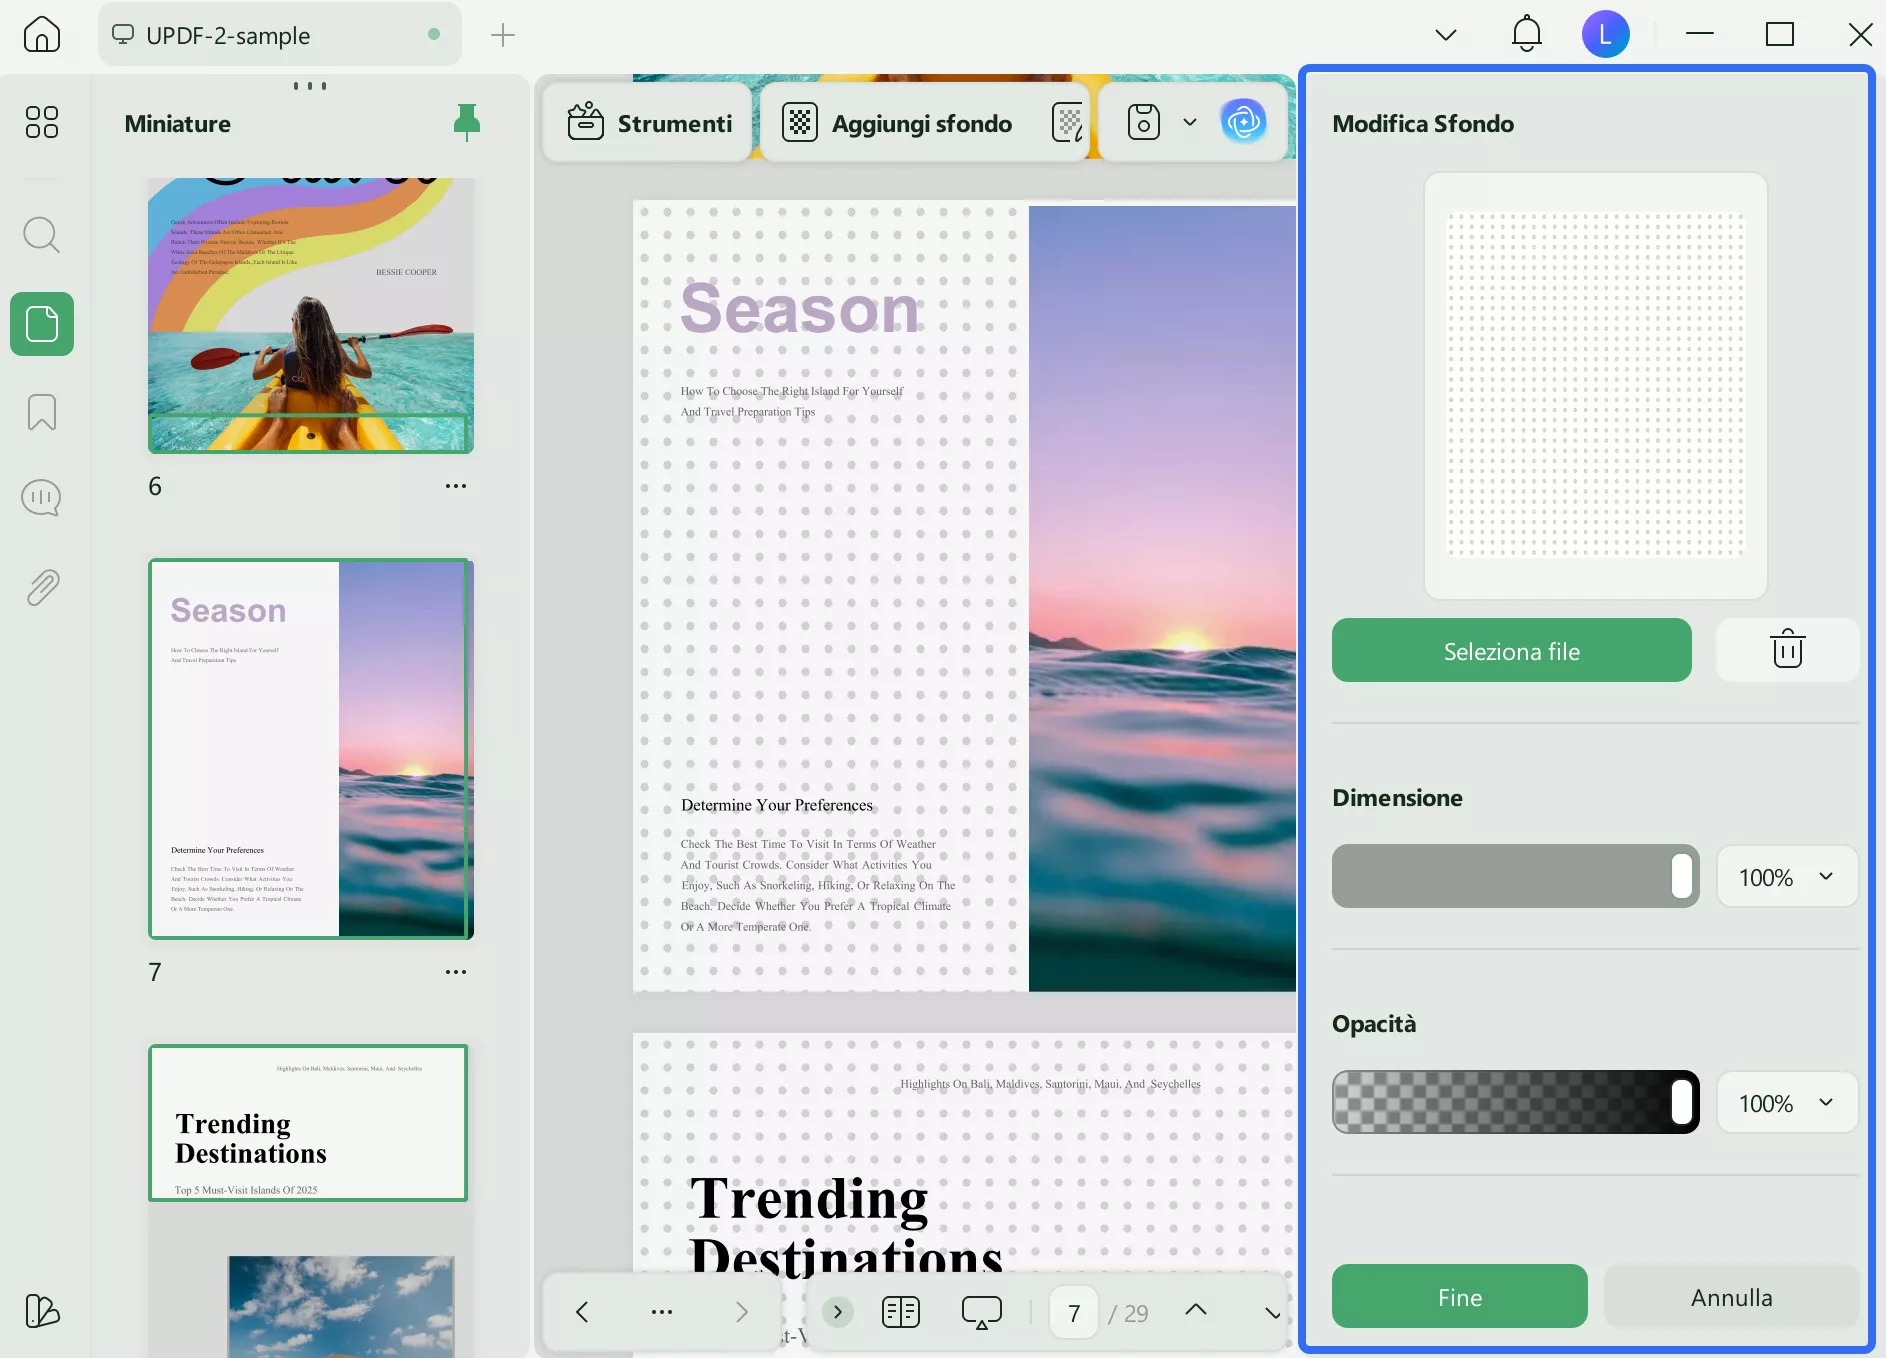The width and height of the screenshot is (1886, 1358).
Task: Go to the Home screen icon
Action: tap(41, 35)
